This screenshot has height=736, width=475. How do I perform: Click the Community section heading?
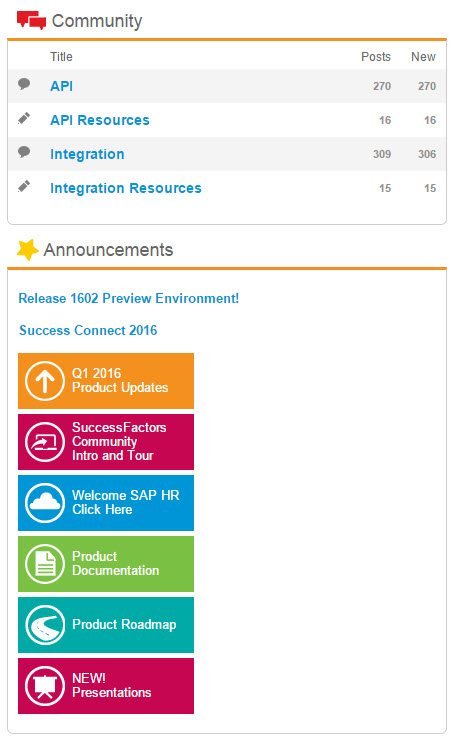coord(97,21)
